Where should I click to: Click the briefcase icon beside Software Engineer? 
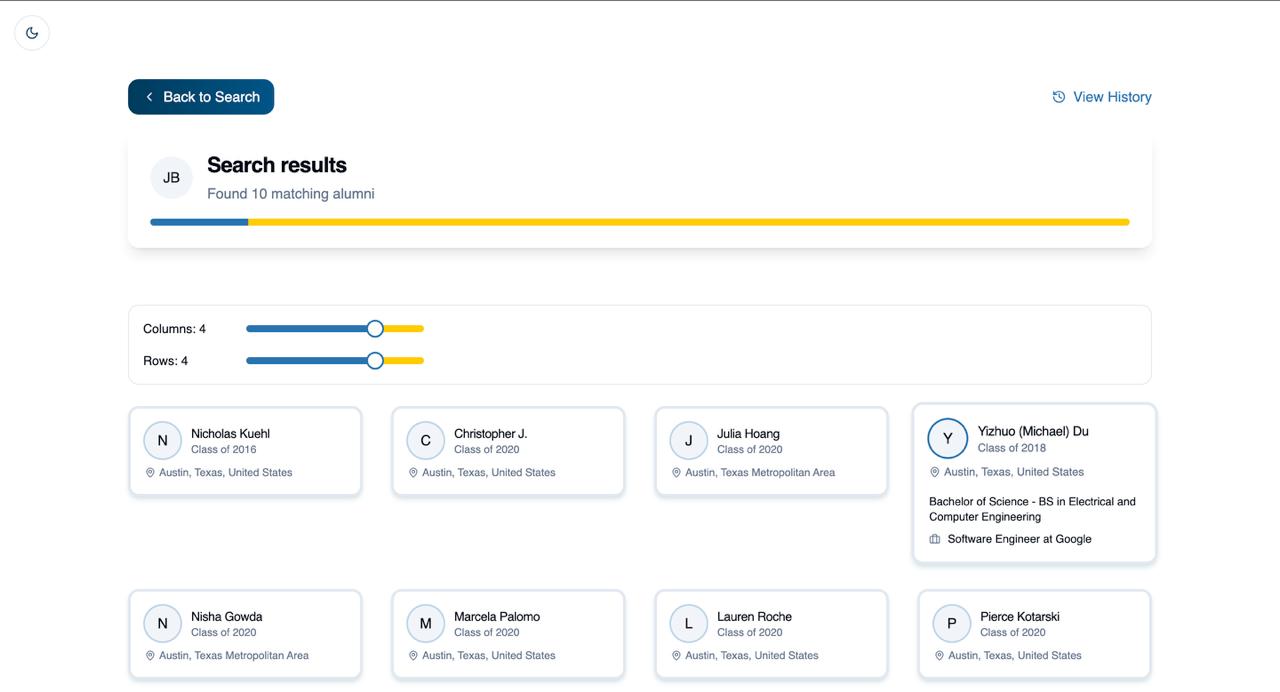click(x=935, y=539)
